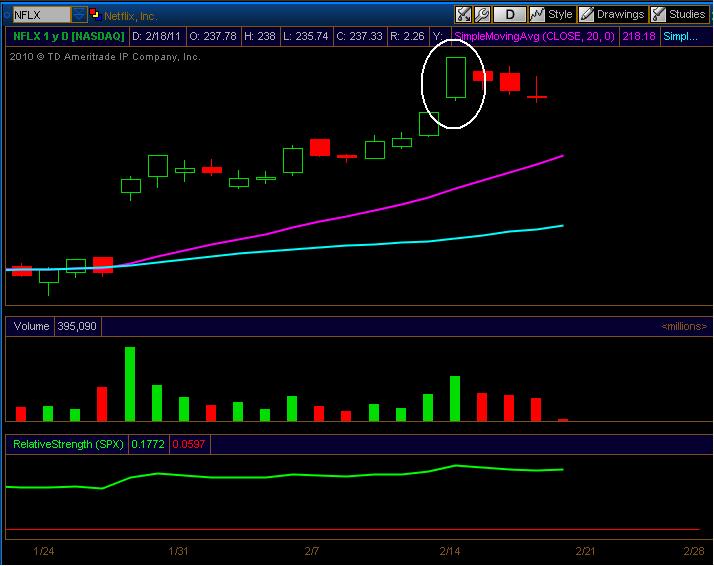Click the 2/7 date on time axis

311,551
